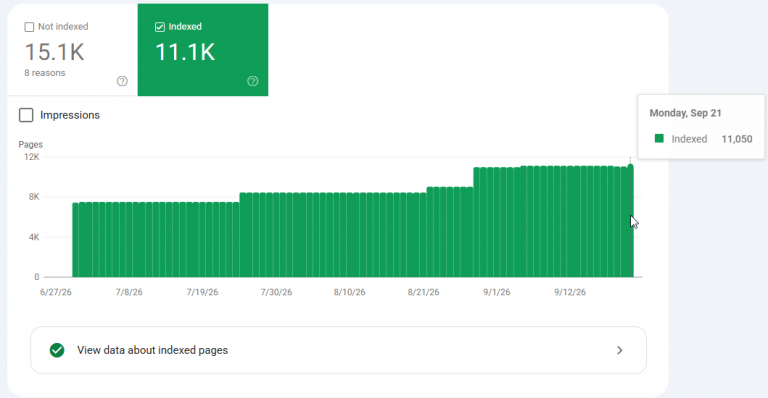The width and height of the screenshot is (768, 398).
Task: Check the Not indexed checkbox
Action: click(x=29, y=27)
